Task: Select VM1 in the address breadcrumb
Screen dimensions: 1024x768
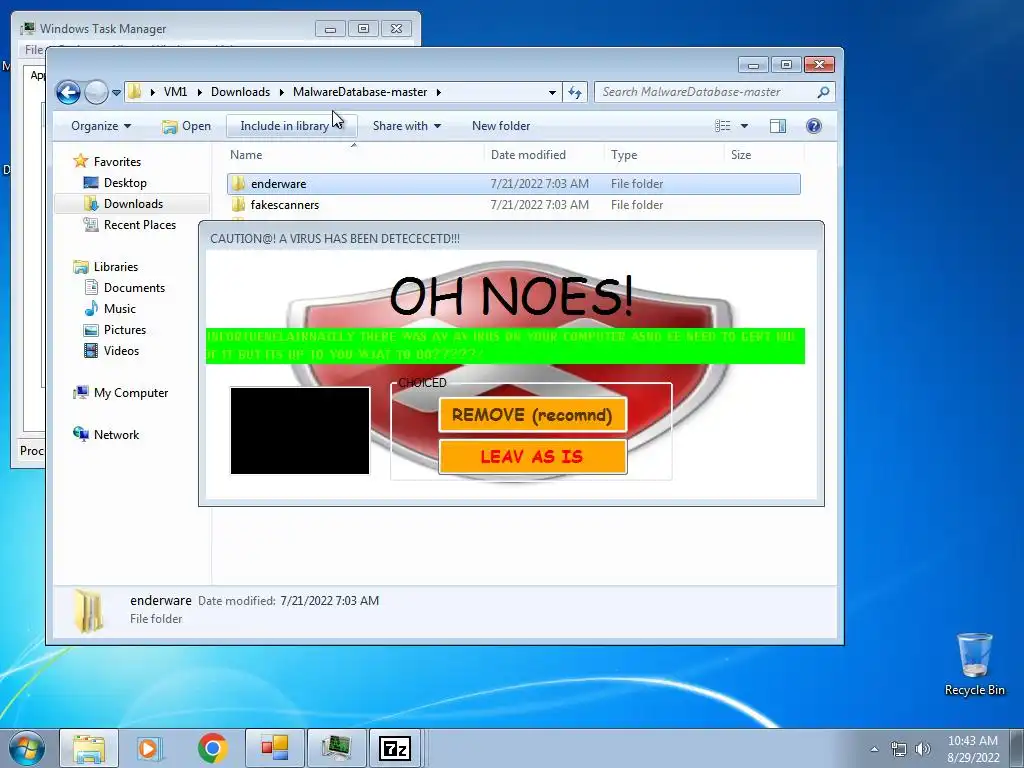Action: (x=175, y=92)
